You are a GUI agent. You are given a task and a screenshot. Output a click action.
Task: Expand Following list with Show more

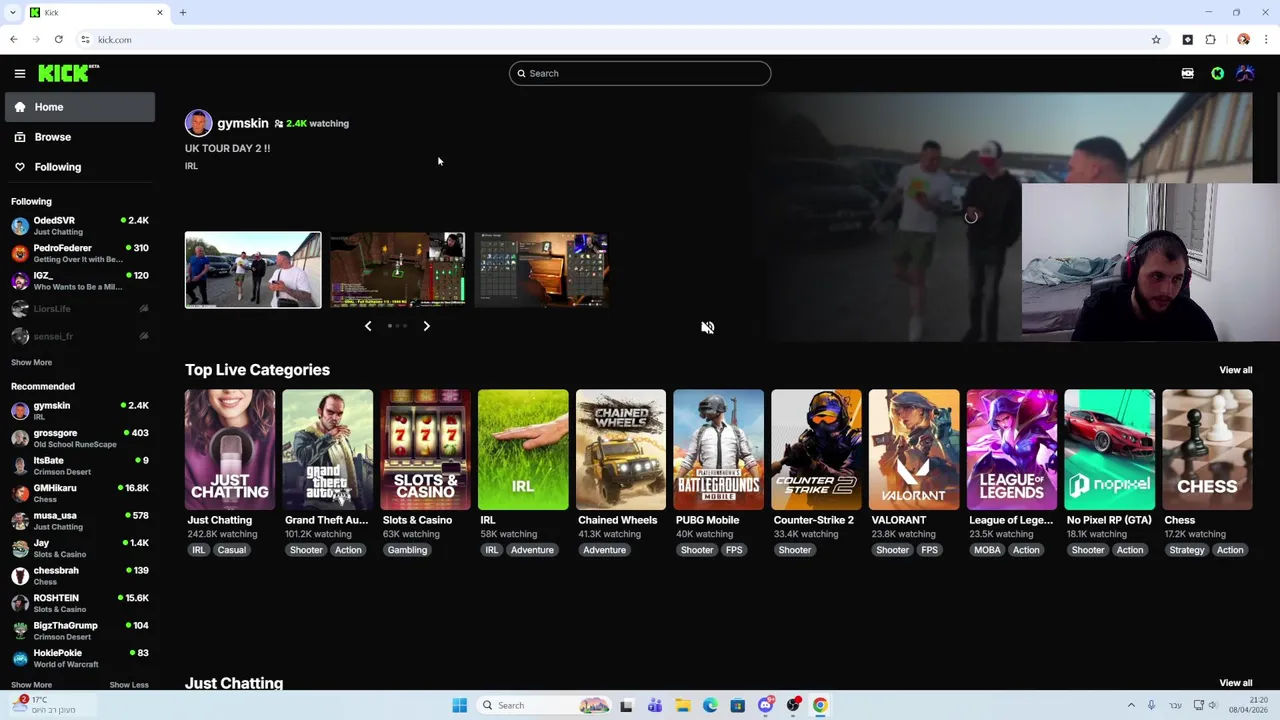pos(31,362)
